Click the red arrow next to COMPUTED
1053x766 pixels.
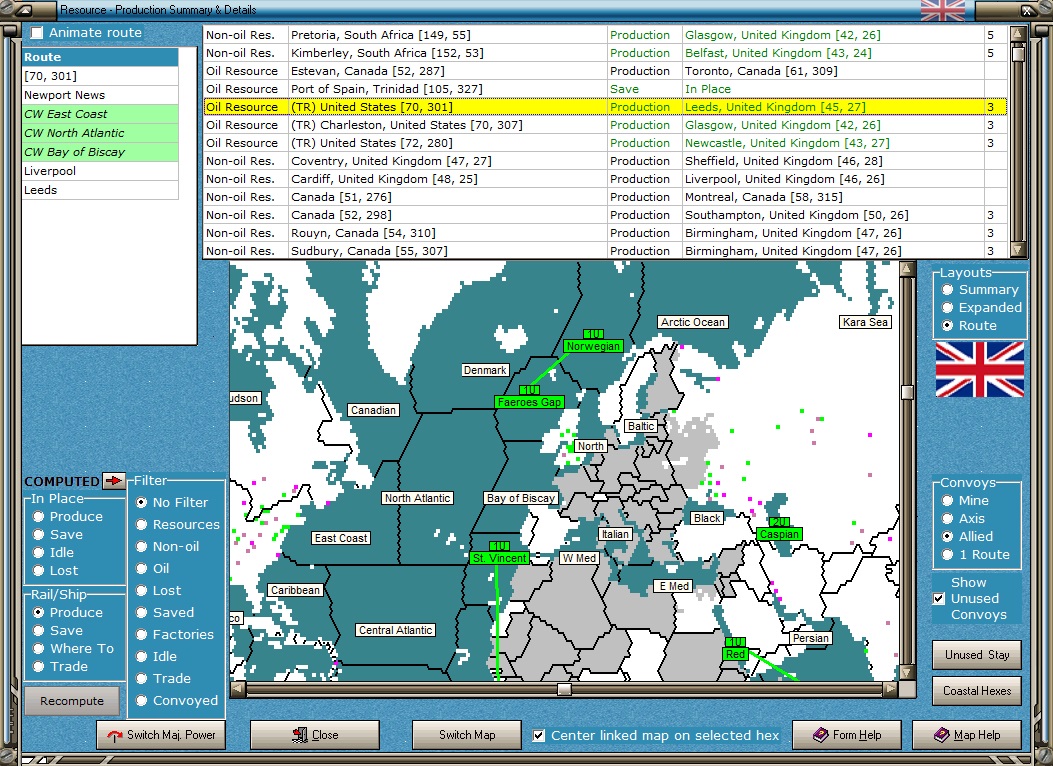pyautogui.click(x=113, y=481)
